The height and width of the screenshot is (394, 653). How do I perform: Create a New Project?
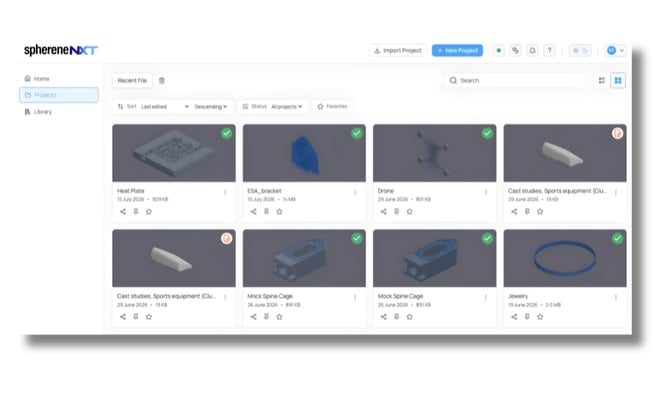point(457,50)
